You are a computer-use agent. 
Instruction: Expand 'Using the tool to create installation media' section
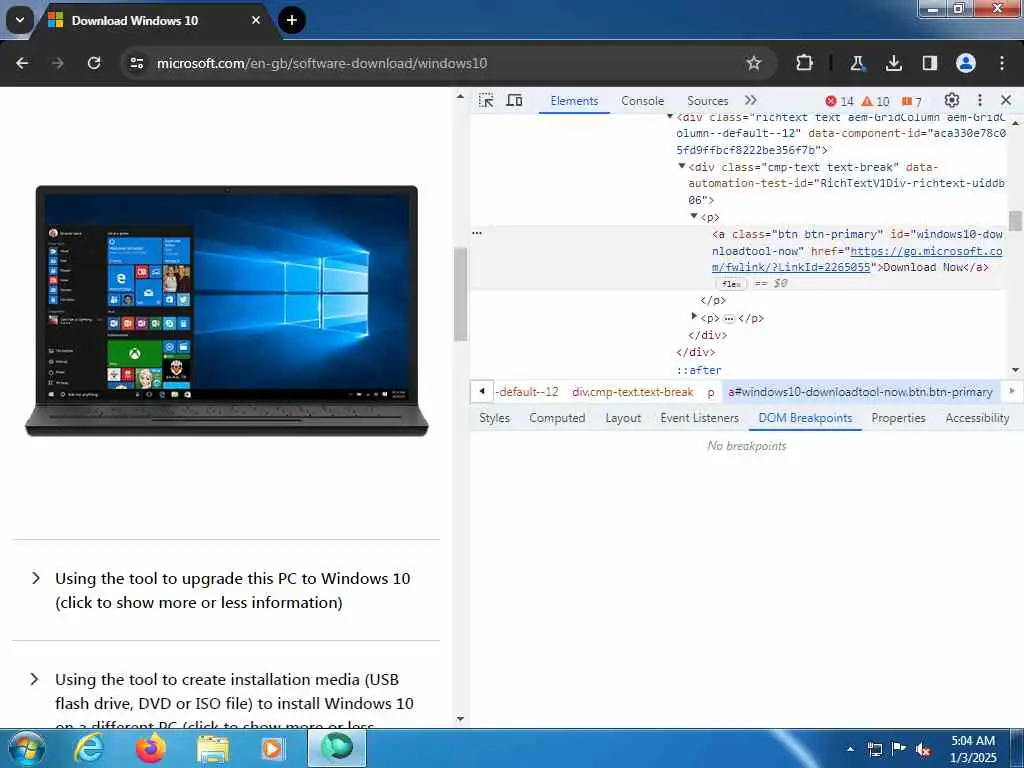[x=222, y=703]
